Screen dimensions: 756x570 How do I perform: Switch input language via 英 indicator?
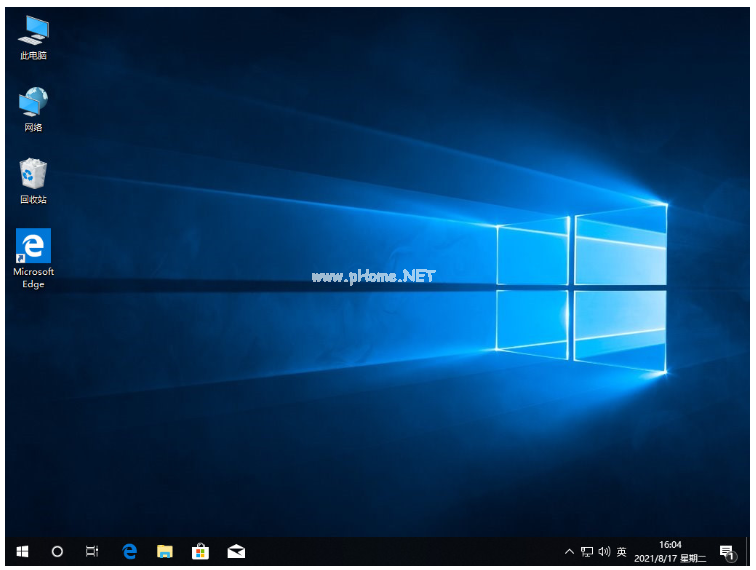click(621, 551)
